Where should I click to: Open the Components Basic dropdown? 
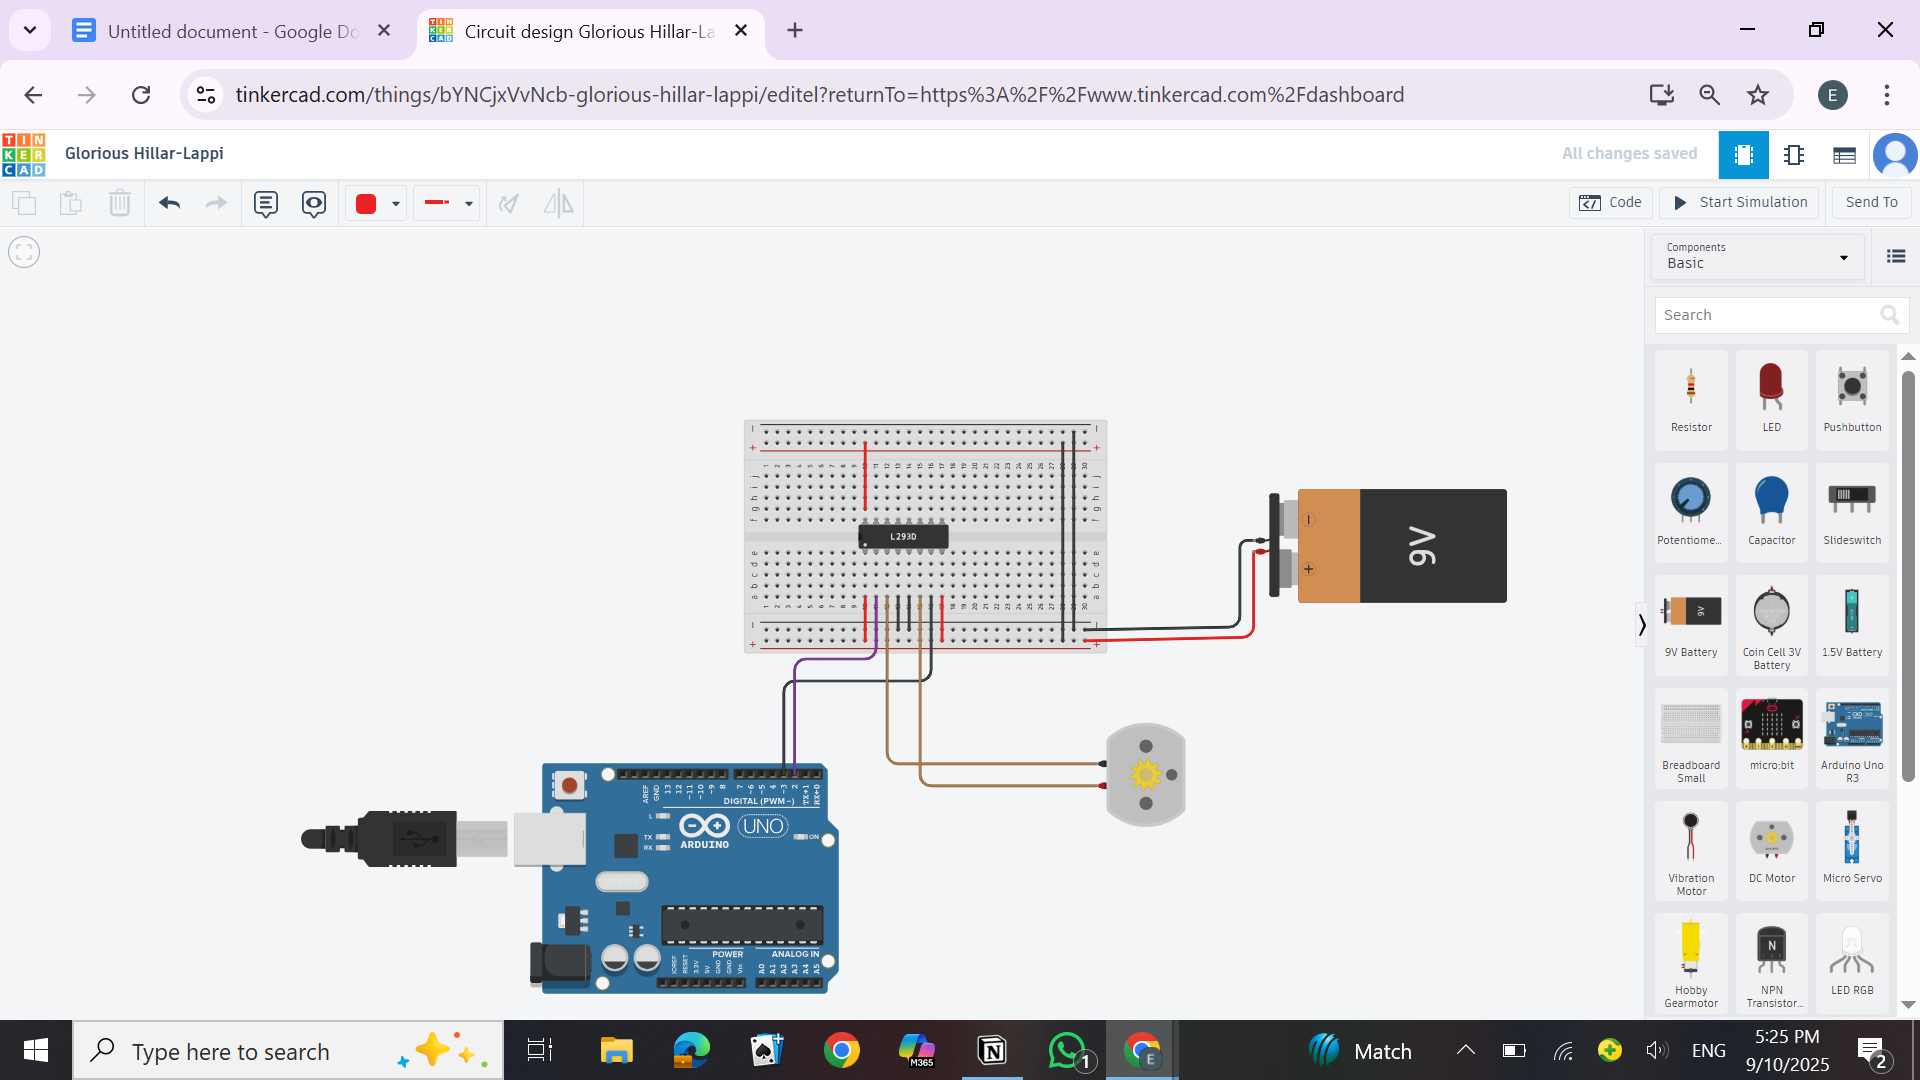point(1757,256)
